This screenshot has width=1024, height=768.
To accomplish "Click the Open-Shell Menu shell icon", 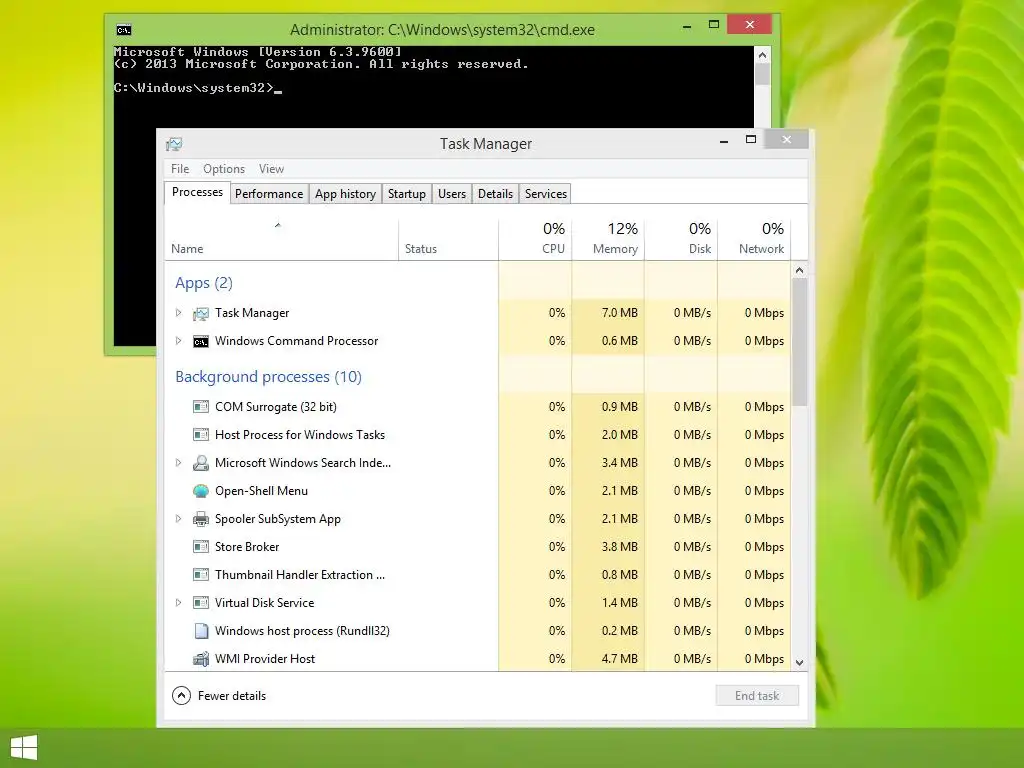I will click(201, 491).
